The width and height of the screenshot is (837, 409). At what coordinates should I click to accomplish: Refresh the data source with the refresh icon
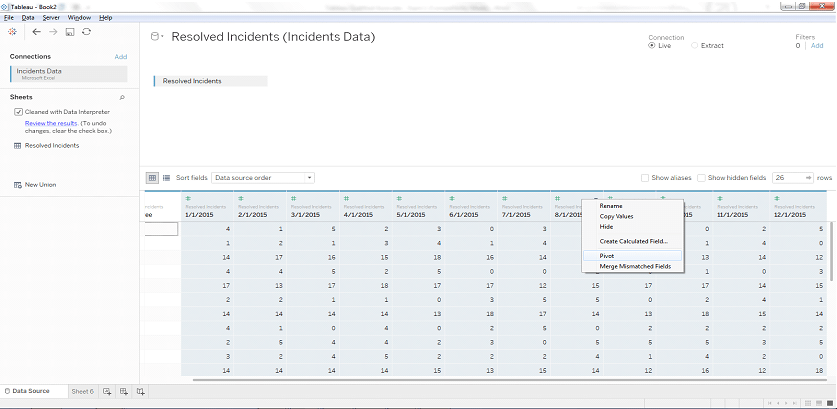tap(87, 32)
